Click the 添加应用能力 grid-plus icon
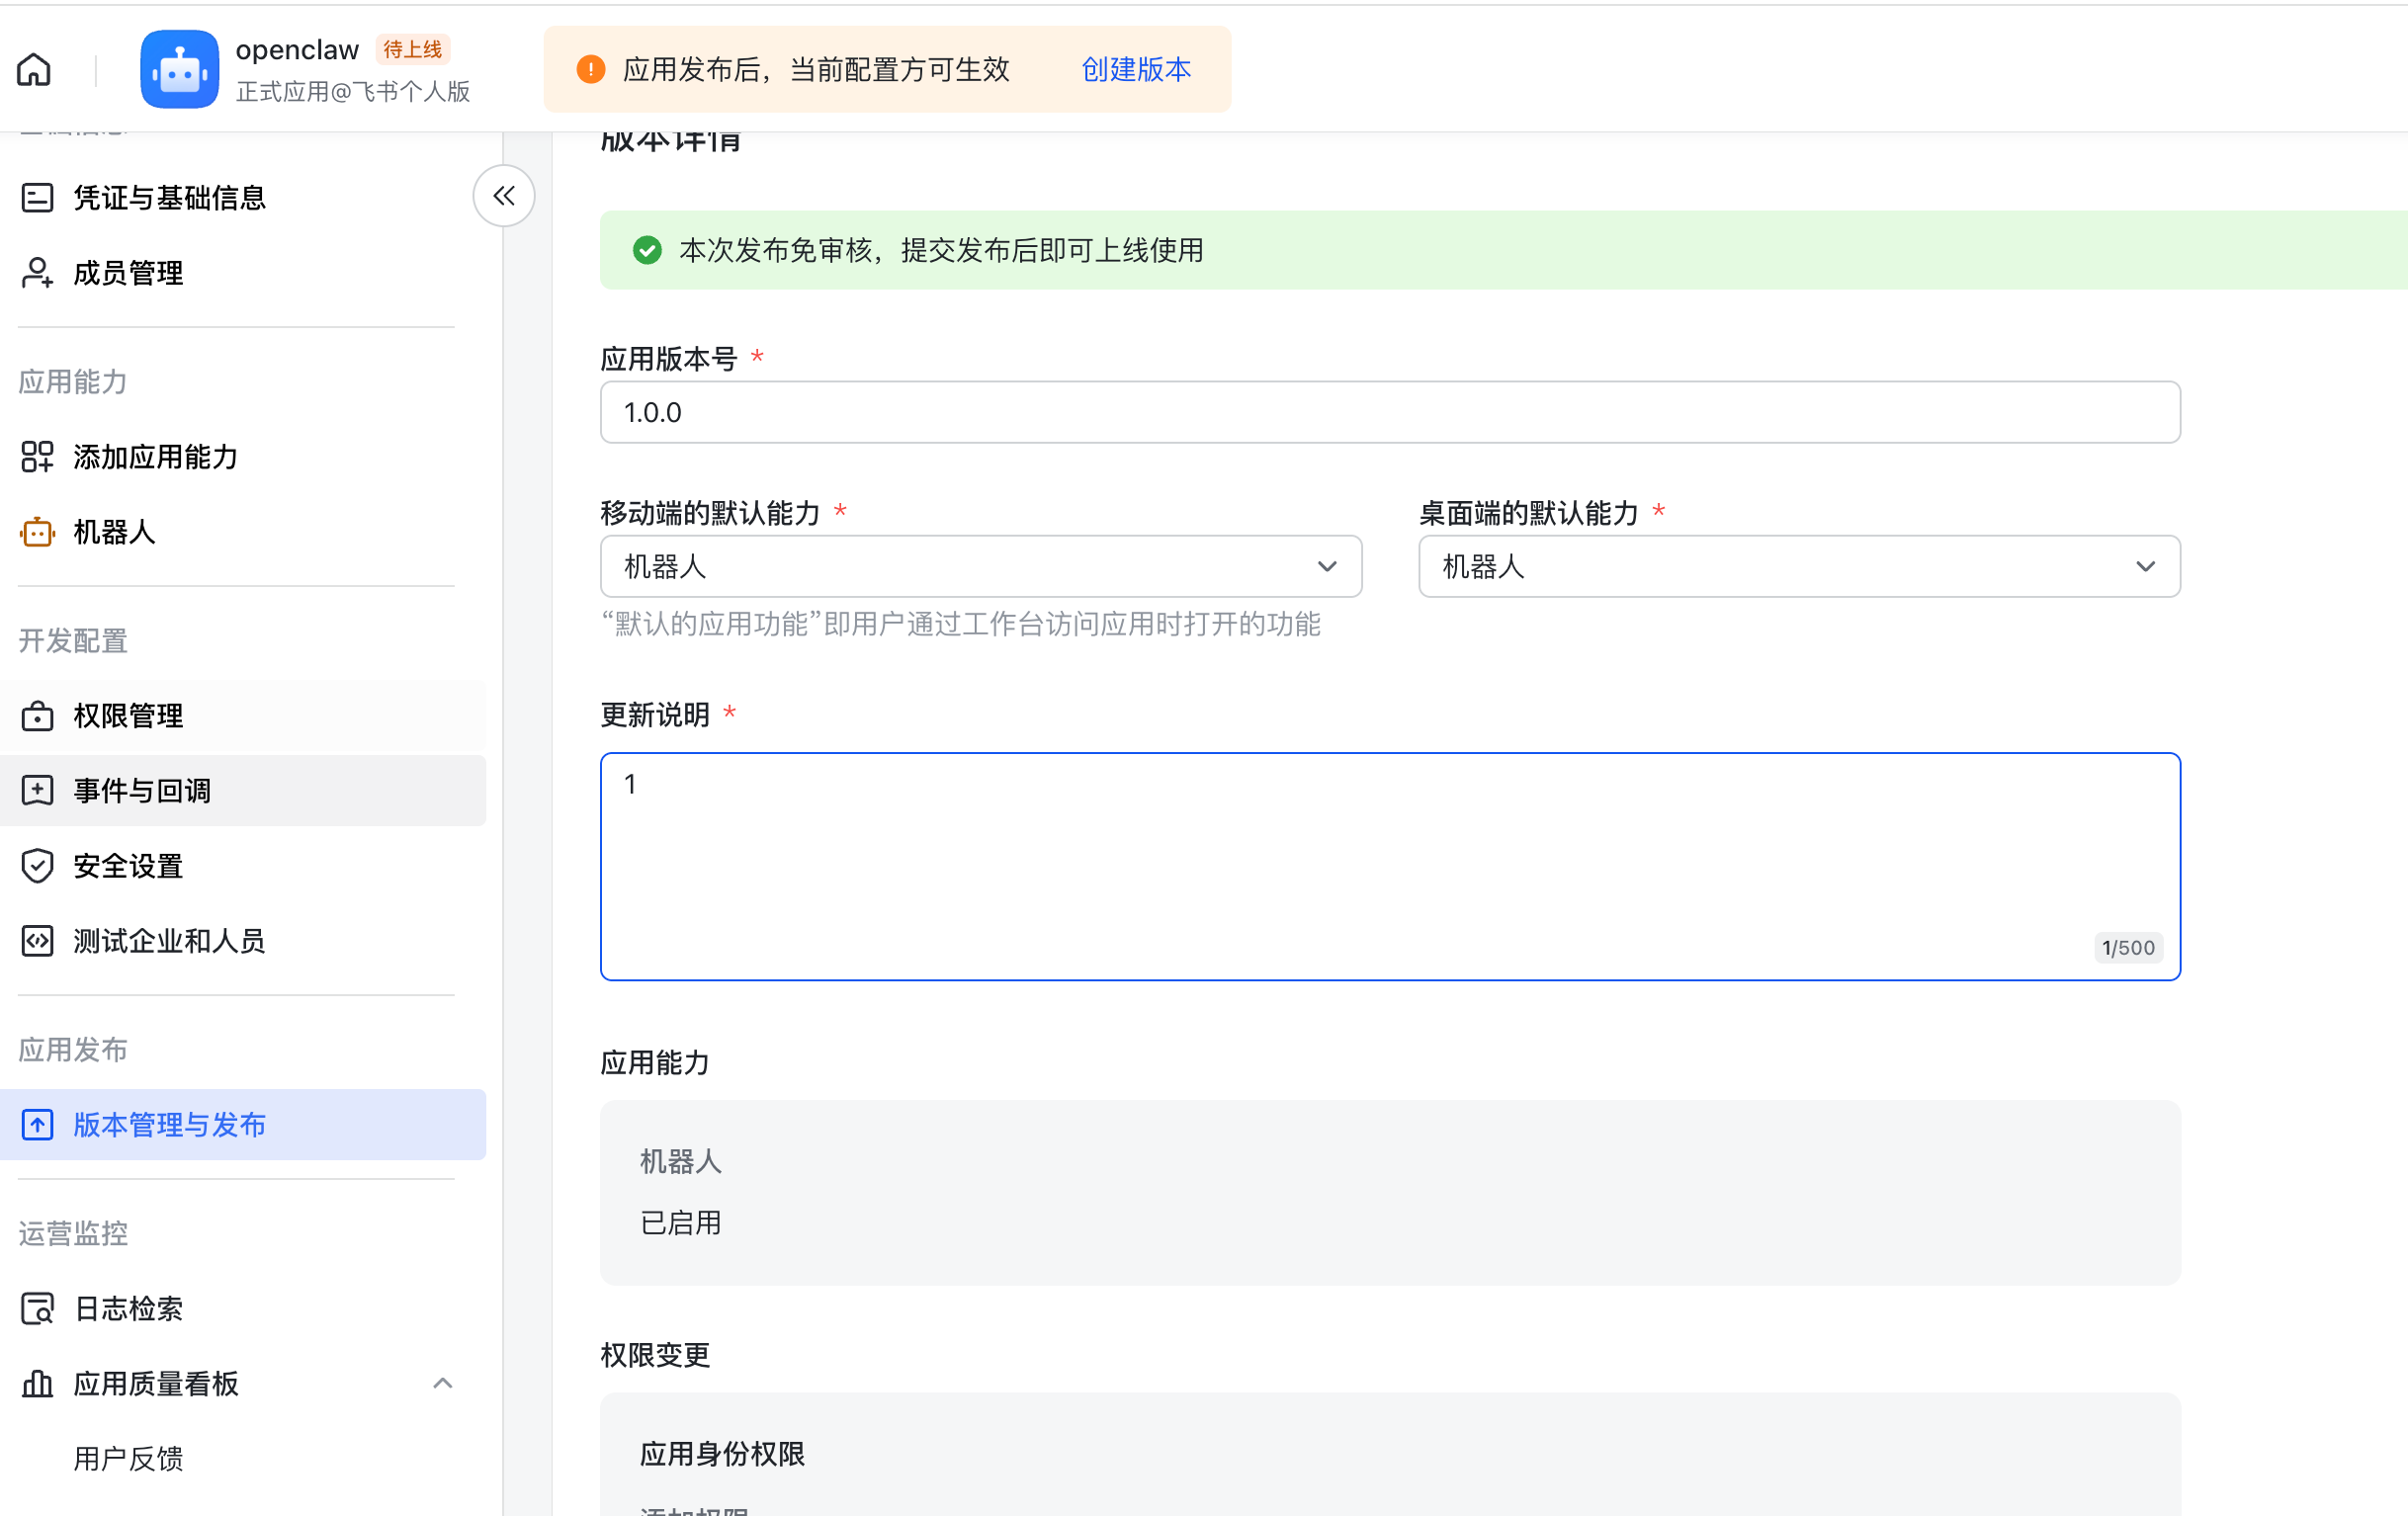Image resolution: width=2408 pixels, height=1516 pixels. [37, 457]
